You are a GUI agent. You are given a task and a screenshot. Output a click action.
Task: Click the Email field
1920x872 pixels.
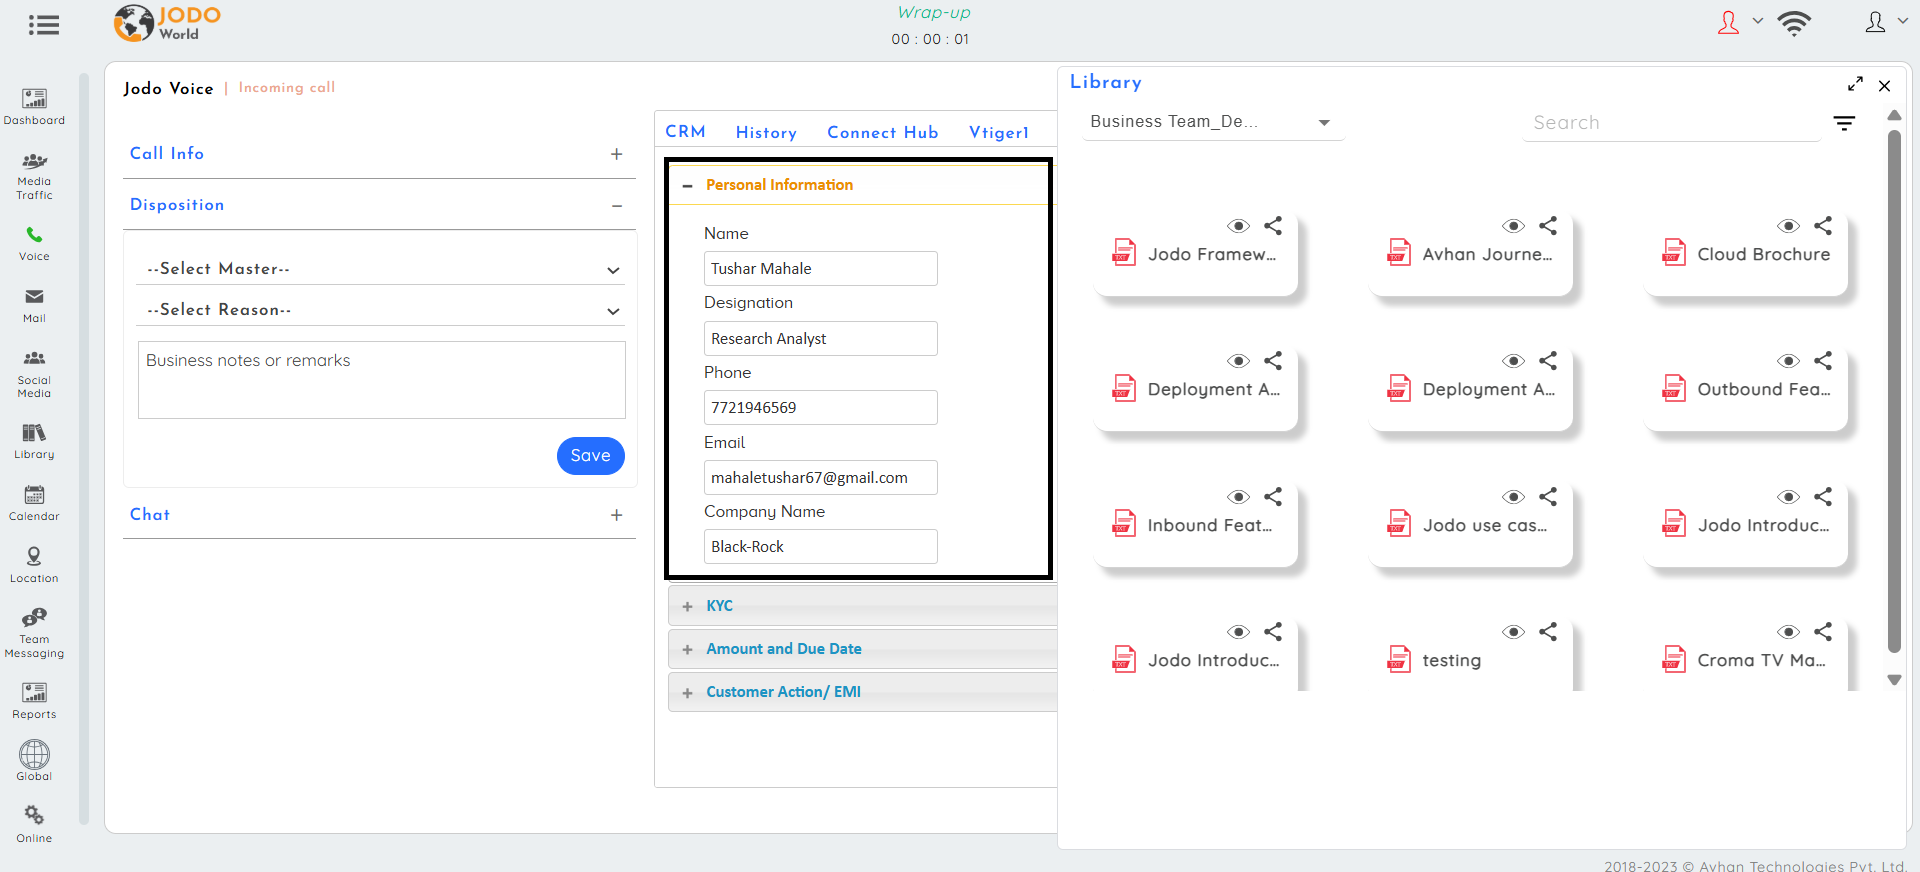pos(821,478)
